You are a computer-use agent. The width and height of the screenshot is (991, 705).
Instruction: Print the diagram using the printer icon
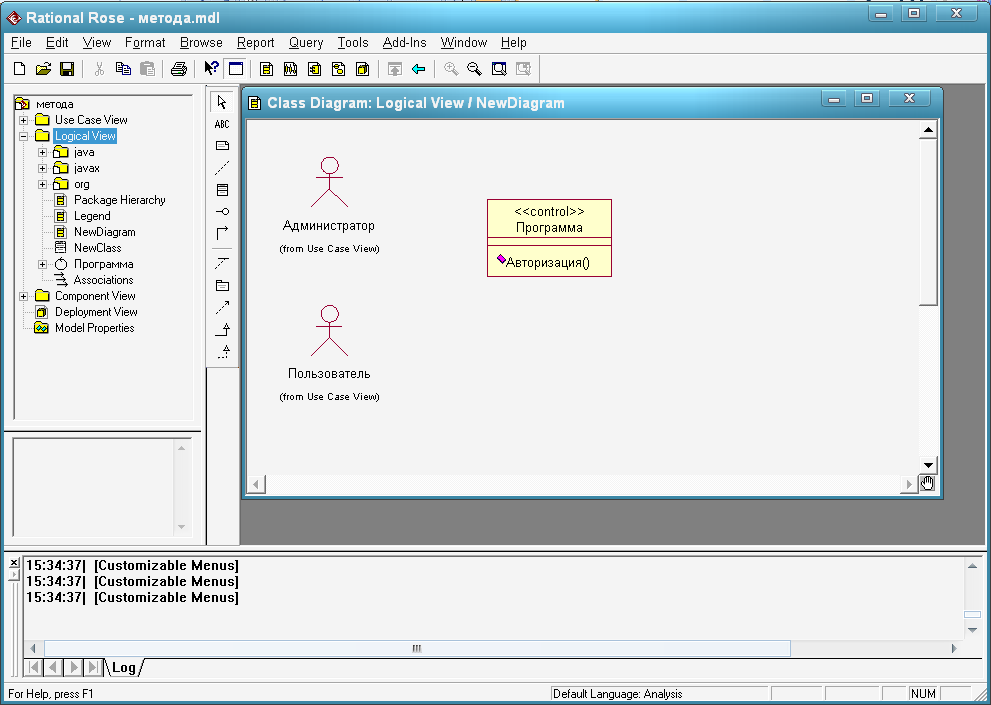tap(179, 69)
